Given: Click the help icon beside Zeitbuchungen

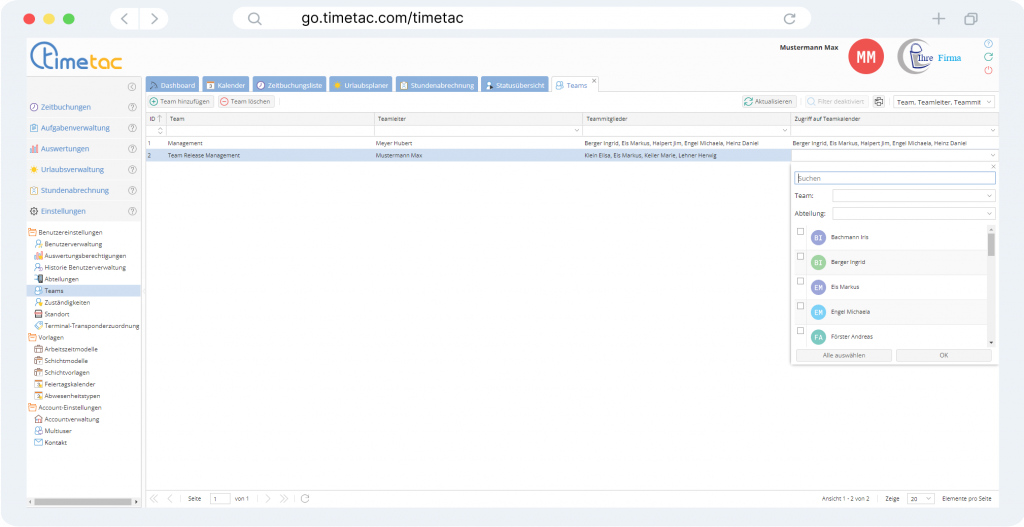Looking at the screenshot, I should pos(132,107).
